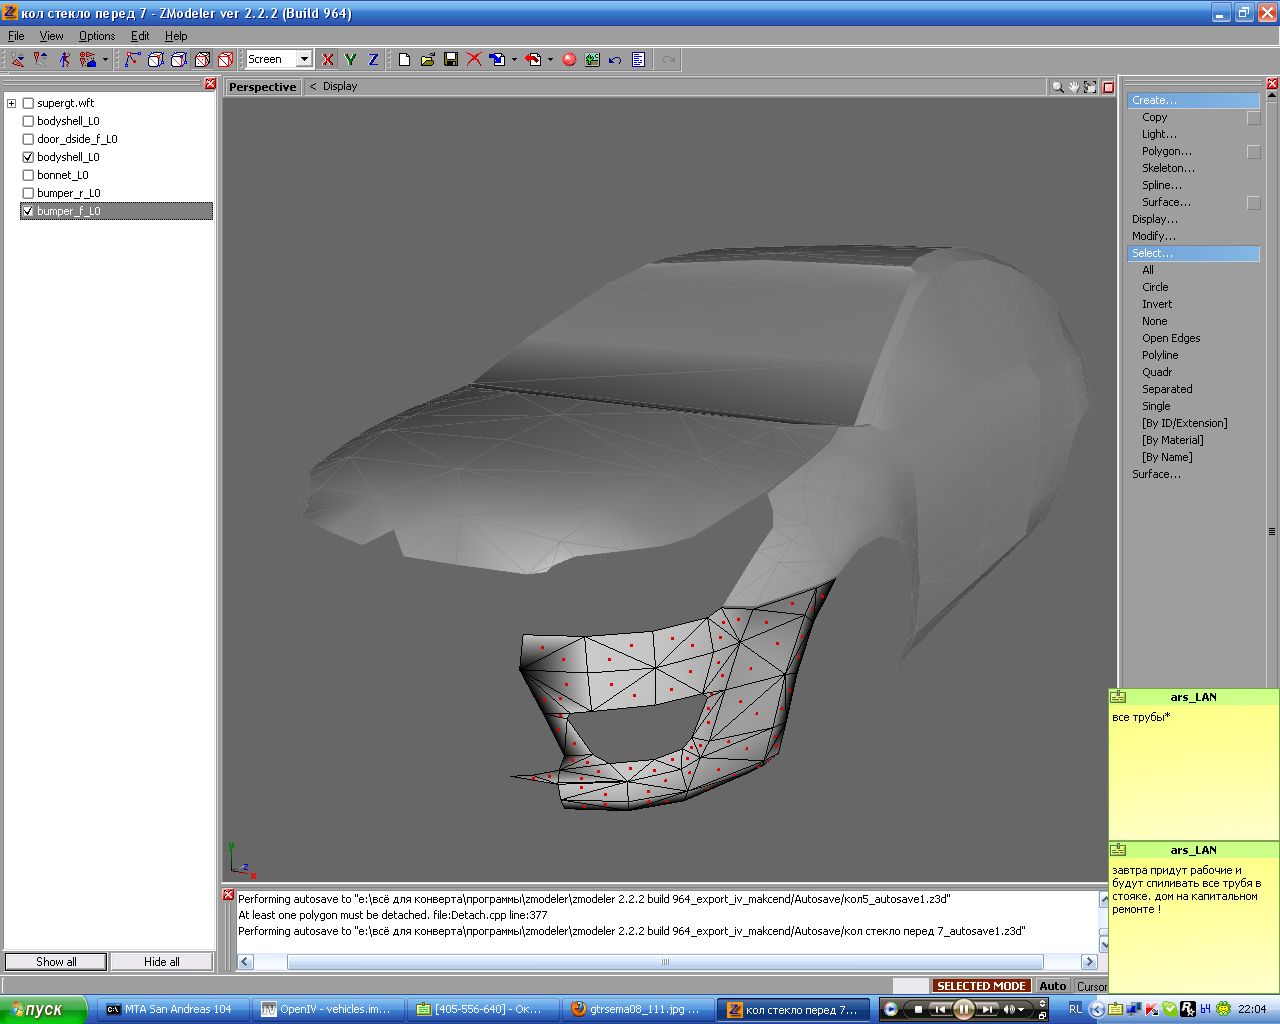Click the red X delete icon
The width and height of the screenshot is (1280, 1024).
(x=474, y=60)
